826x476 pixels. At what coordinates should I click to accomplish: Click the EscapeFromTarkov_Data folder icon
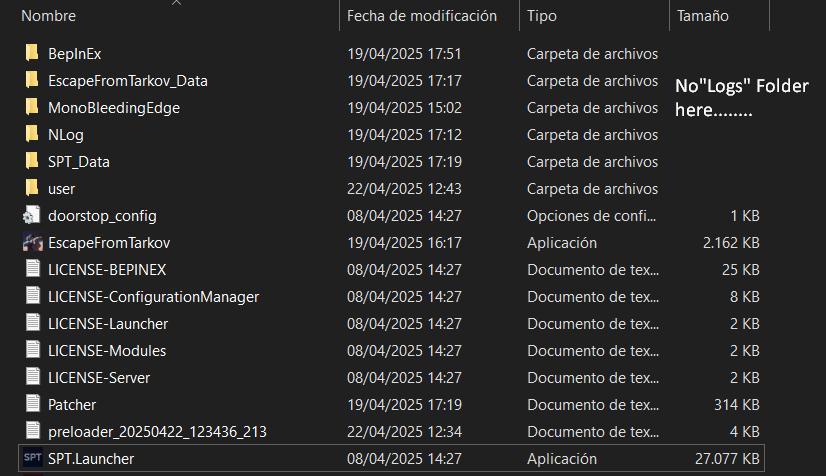(32, 80)
